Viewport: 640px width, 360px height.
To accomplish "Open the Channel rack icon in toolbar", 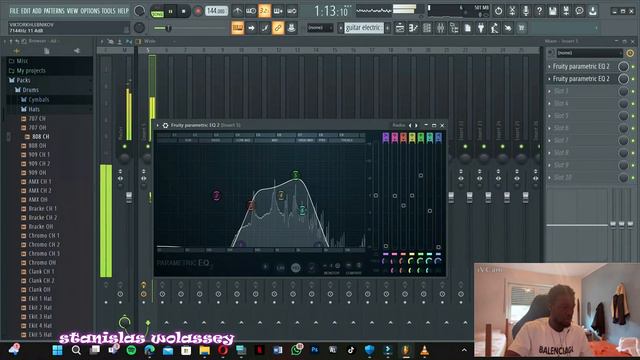I will (x=427, y=28).
